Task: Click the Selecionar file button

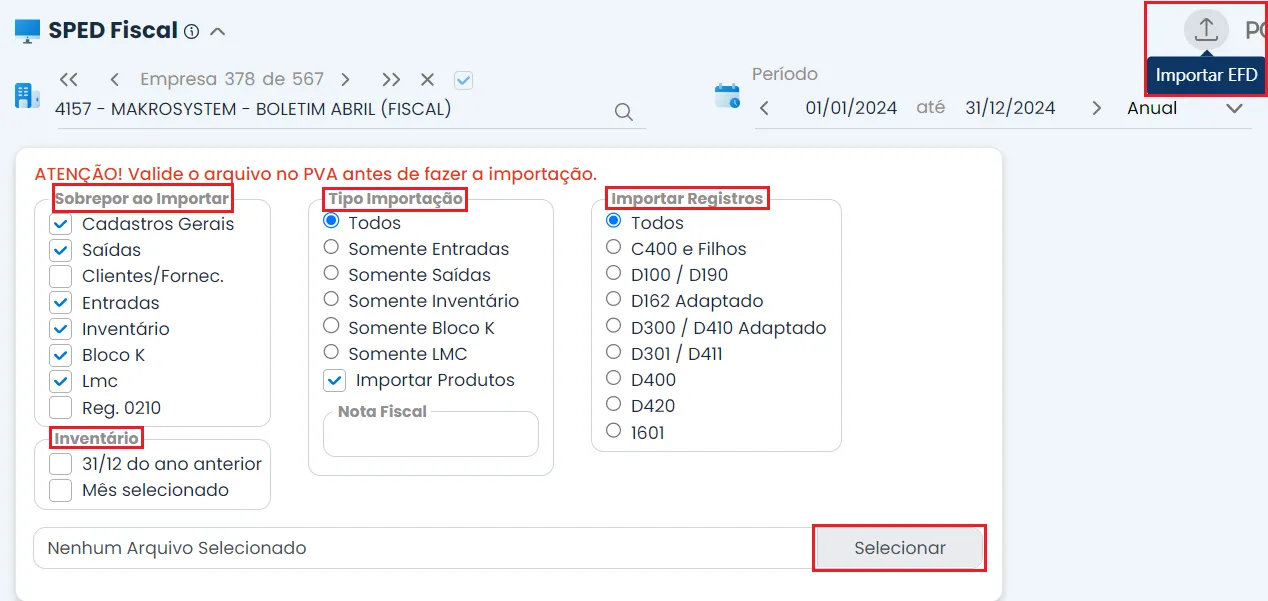Action: 900,548
